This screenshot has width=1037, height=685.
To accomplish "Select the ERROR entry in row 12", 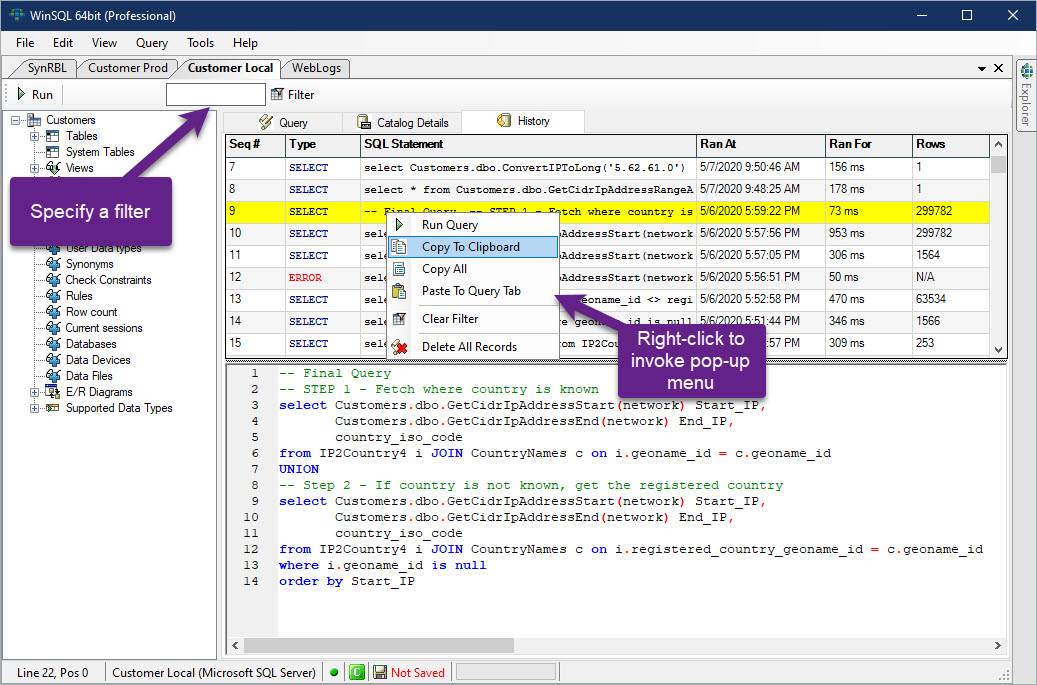I will point(305,278).
